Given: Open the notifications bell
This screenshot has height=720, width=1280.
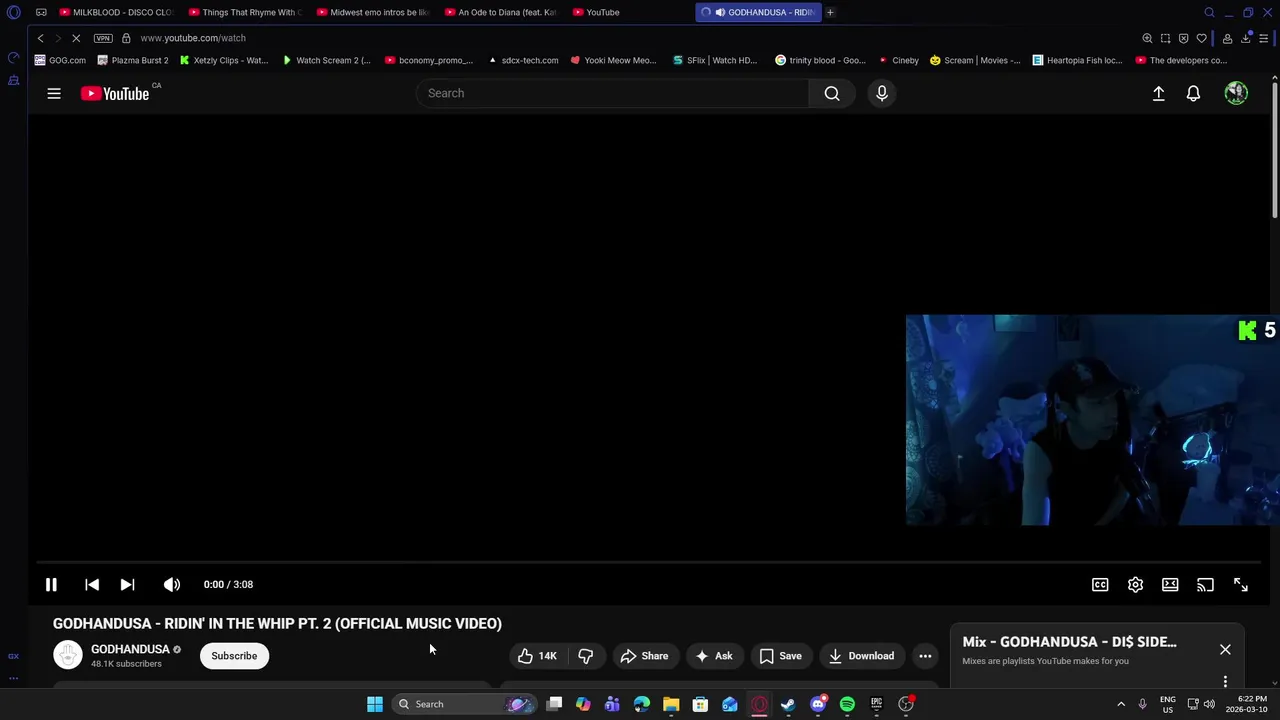Looking at the screenshot, I should click(1193, 93).
